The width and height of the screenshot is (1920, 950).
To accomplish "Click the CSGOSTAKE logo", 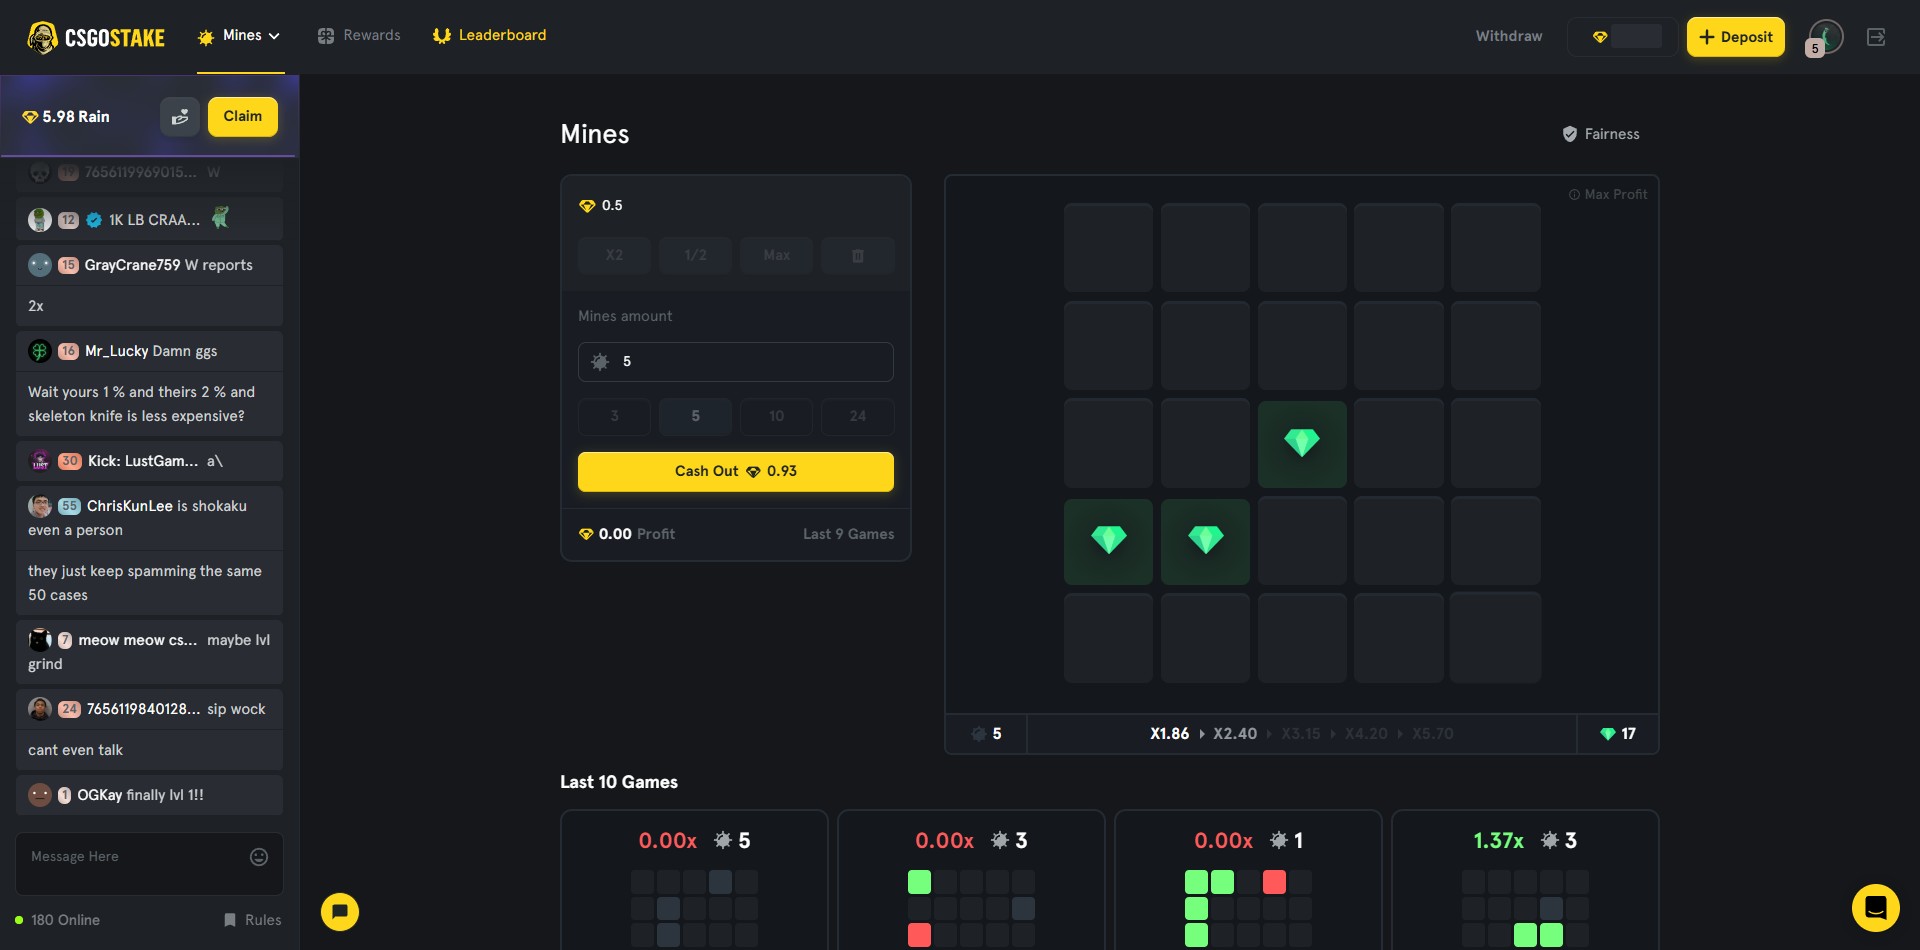I will (x=96, y=37).
